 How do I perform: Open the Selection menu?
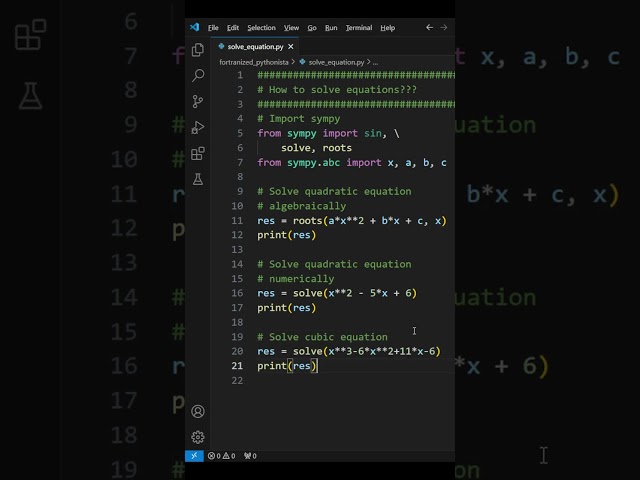261,28
